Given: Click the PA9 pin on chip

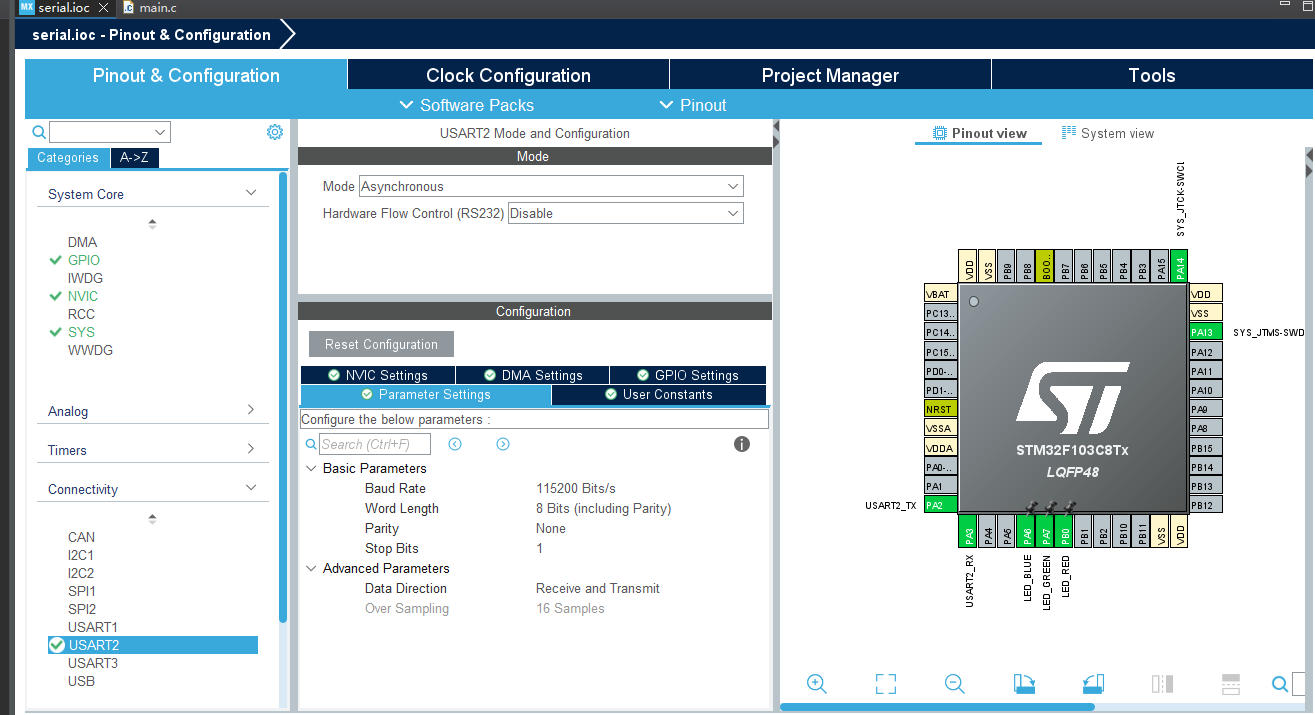Looking at the screenshot, I should [x=1206, y=409].
